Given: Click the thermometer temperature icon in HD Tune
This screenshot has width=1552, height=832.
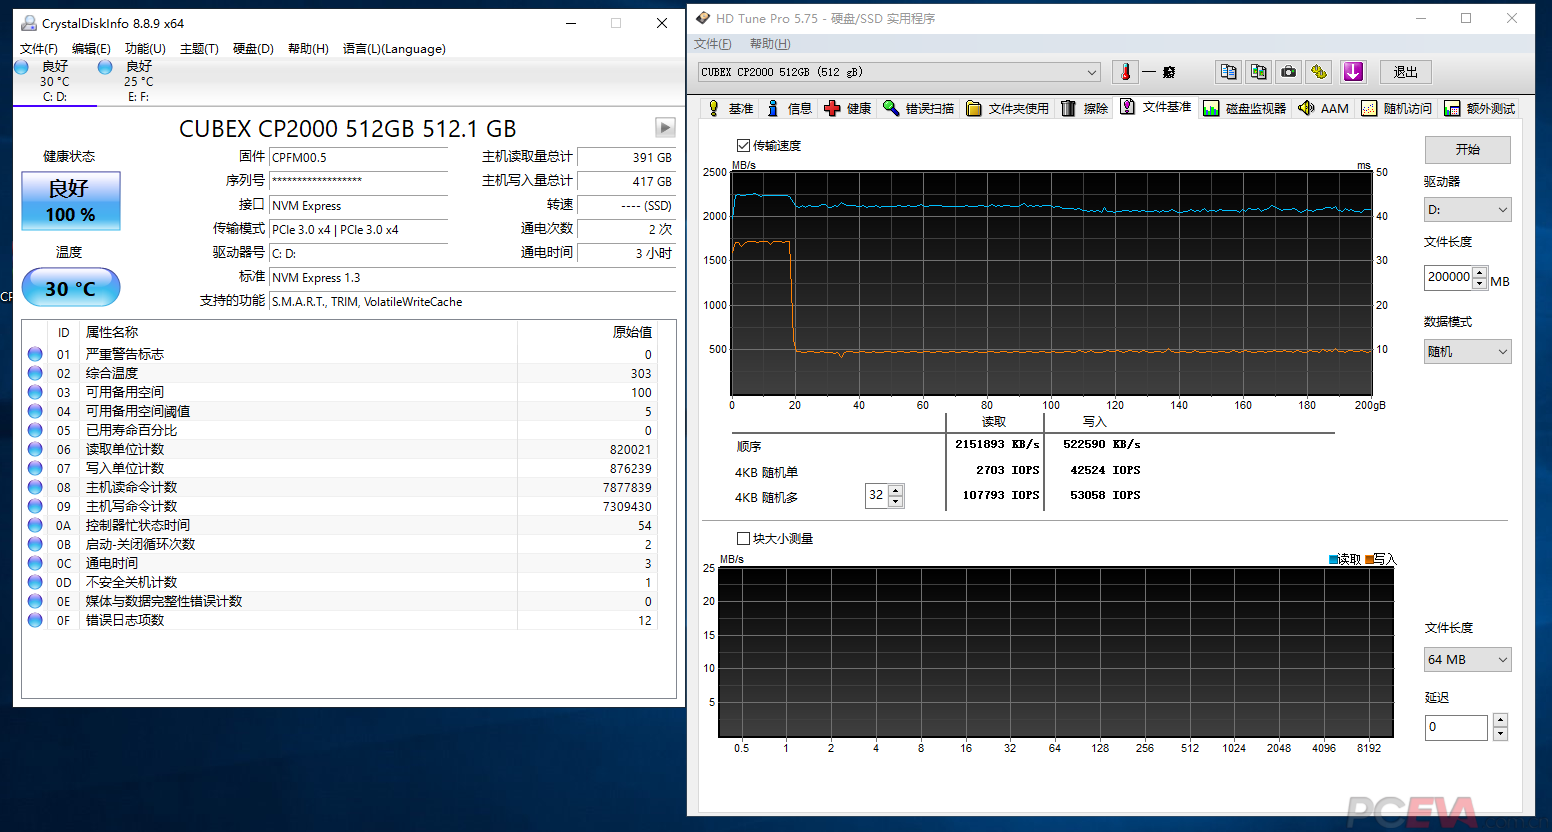Looking at the screenshot, I should point(1125,72).
